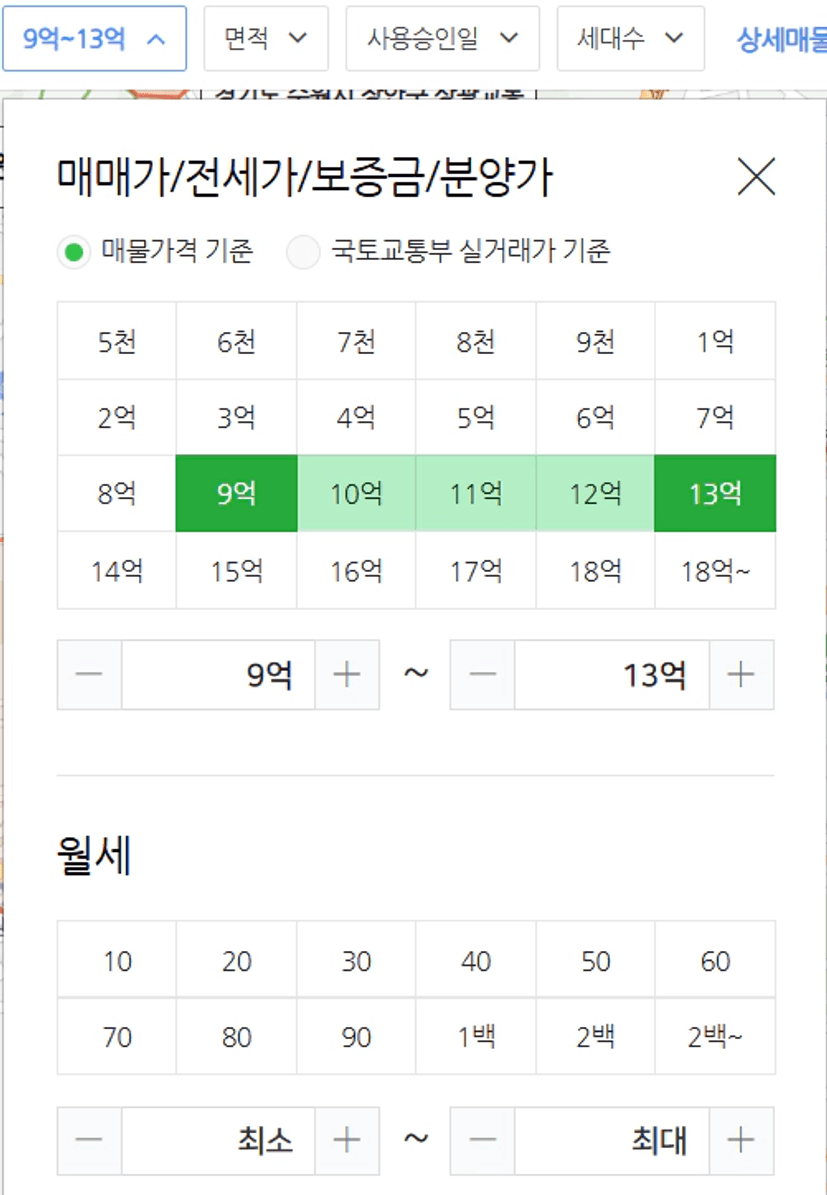Screen dimensions: 827x1195
Task: Increase the maximum price of 13억 with plus
Action: pos(741,674)
